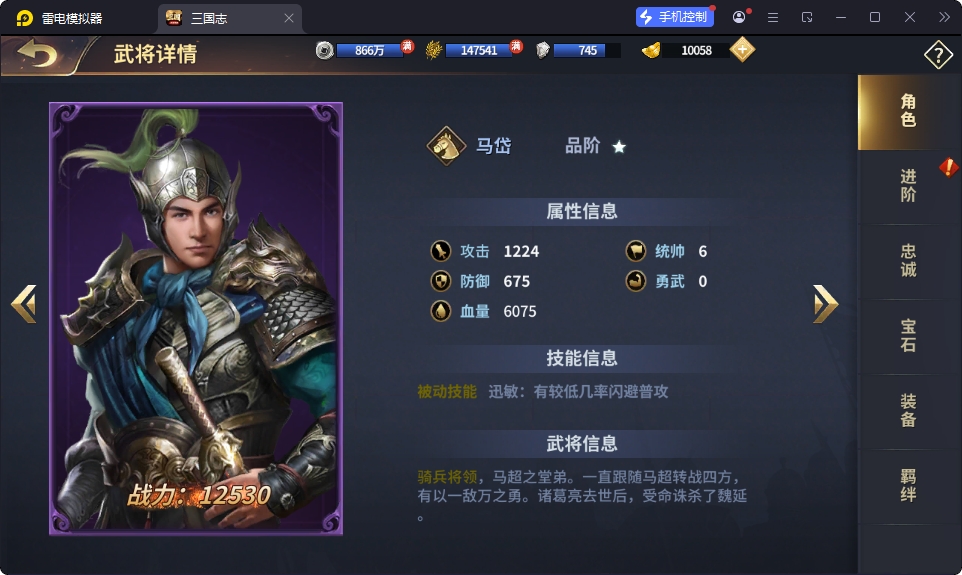962x575 pixels.
Task: Close the 三国志 emulator tab
Action: coord(288,18)
